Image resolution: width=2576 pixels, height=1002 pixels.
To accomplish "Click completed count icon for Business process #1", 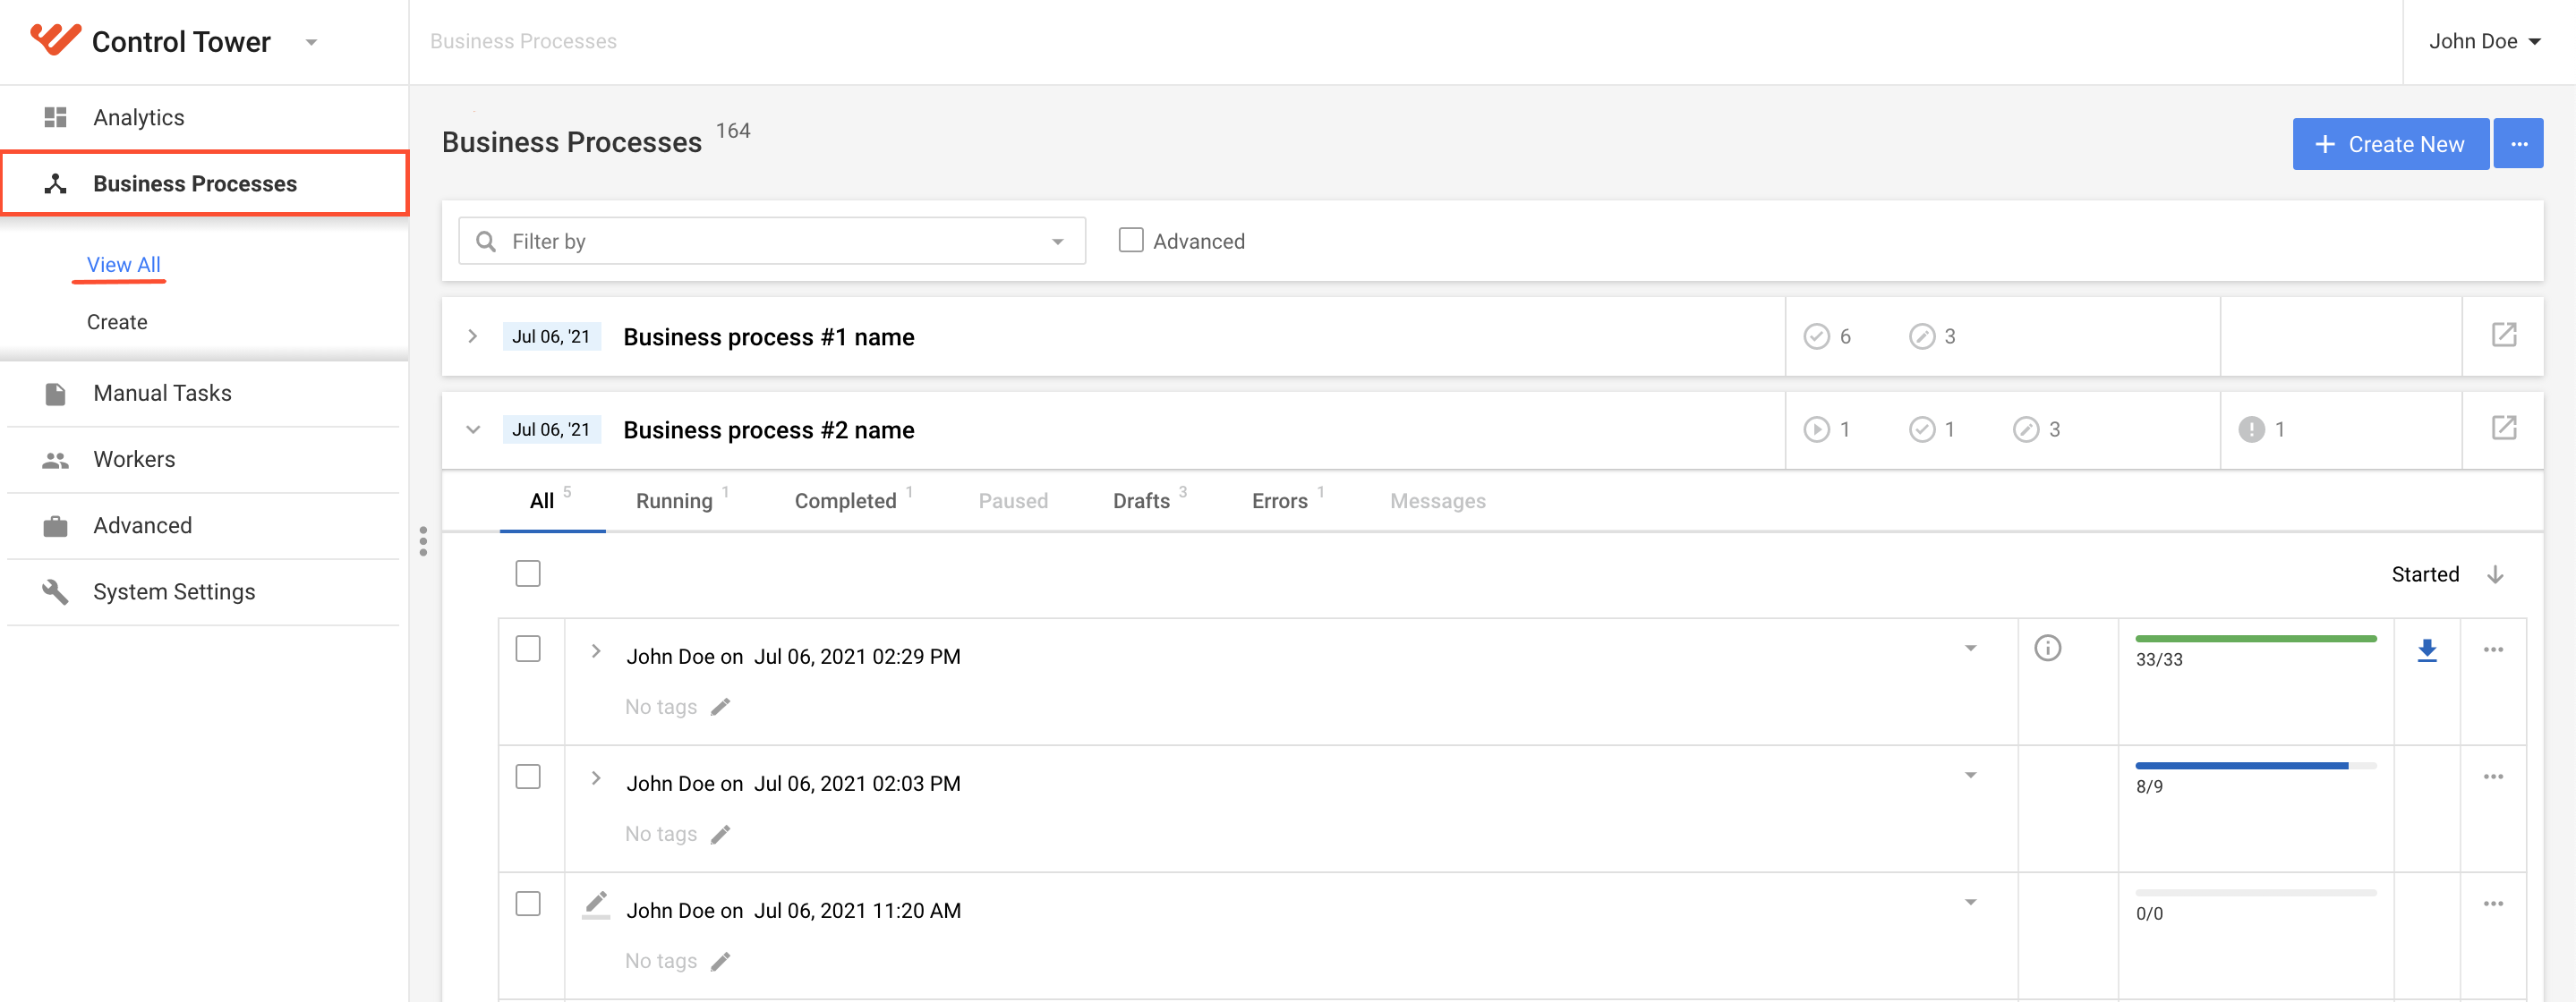I will tap(1816, 336).
